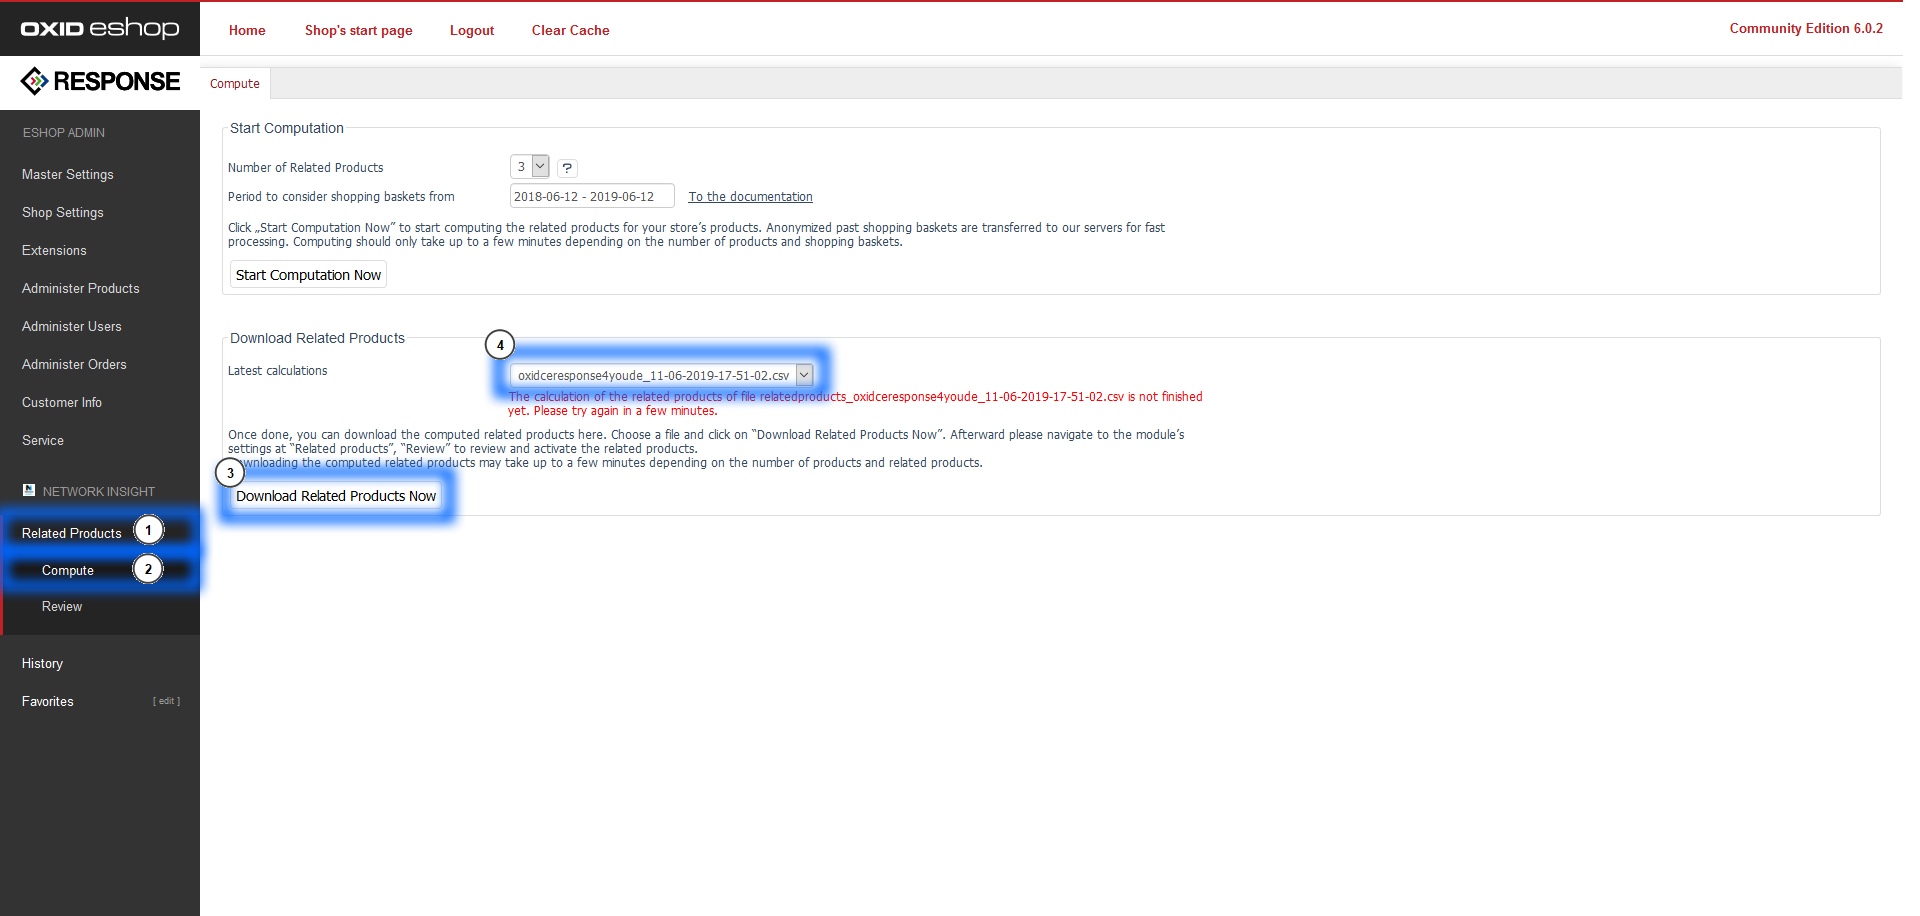Click the OXID eshop logo

pyautogui.click(x=100, y=28)
